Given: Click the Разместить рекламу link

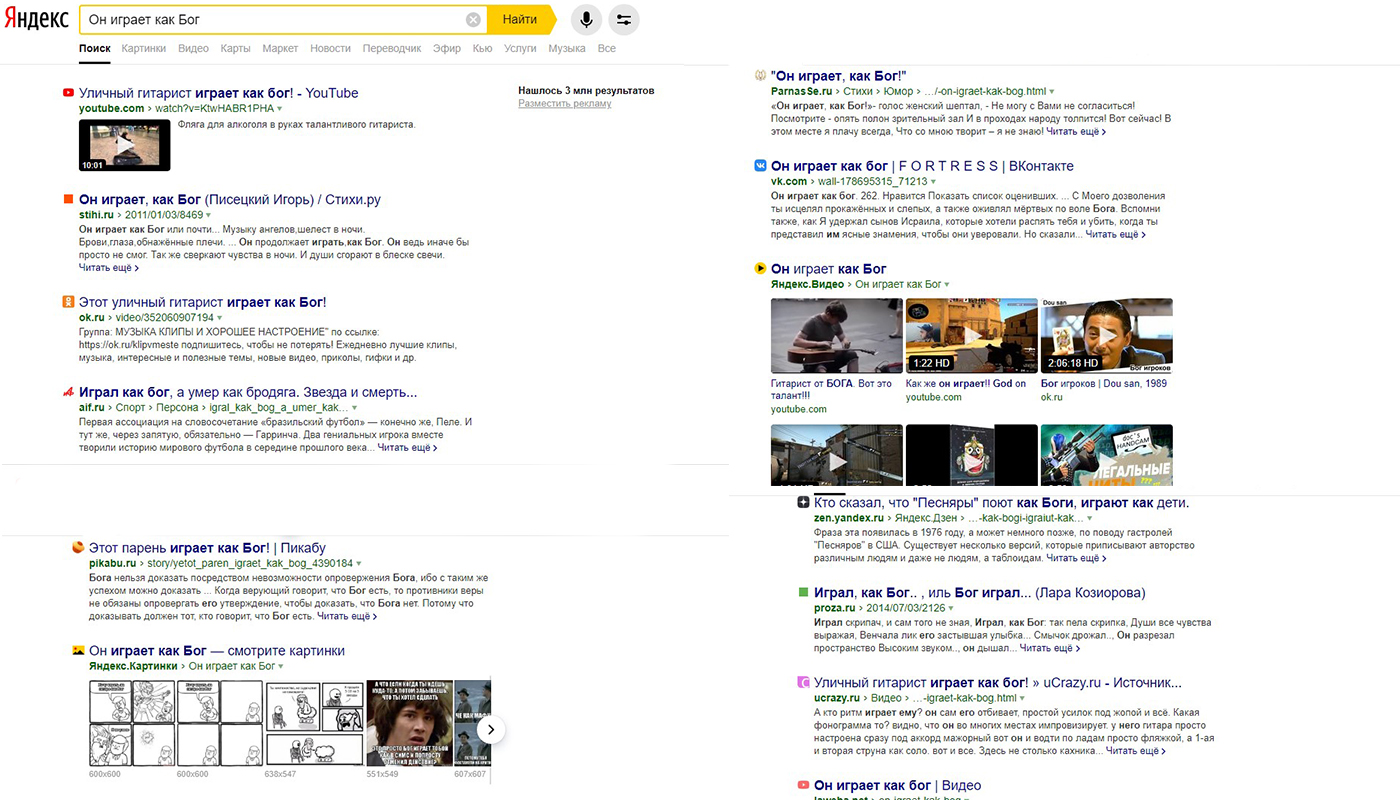Looking at the screenshot, I should click(x=564, y=104).
